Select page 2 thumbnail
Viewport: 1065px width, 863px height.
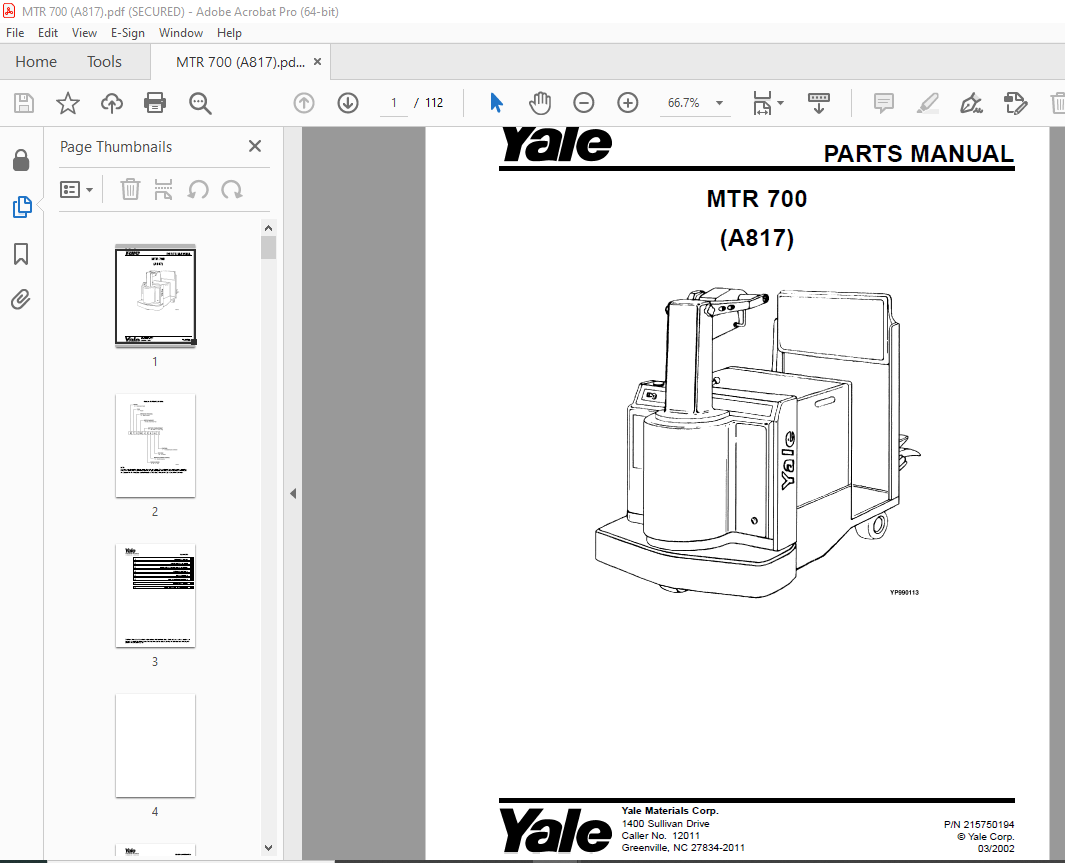pyautogui.click(x=156, y=445)
